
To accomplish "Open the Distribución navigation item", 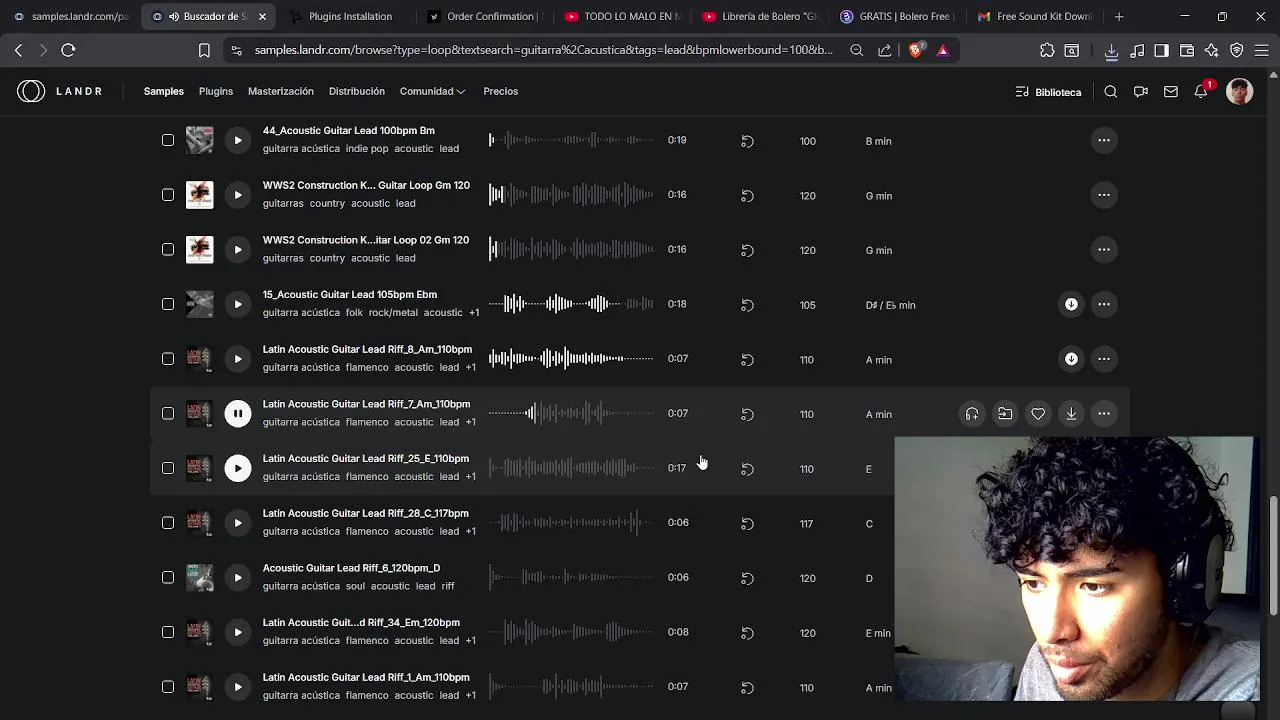I will tap(357, 91).
